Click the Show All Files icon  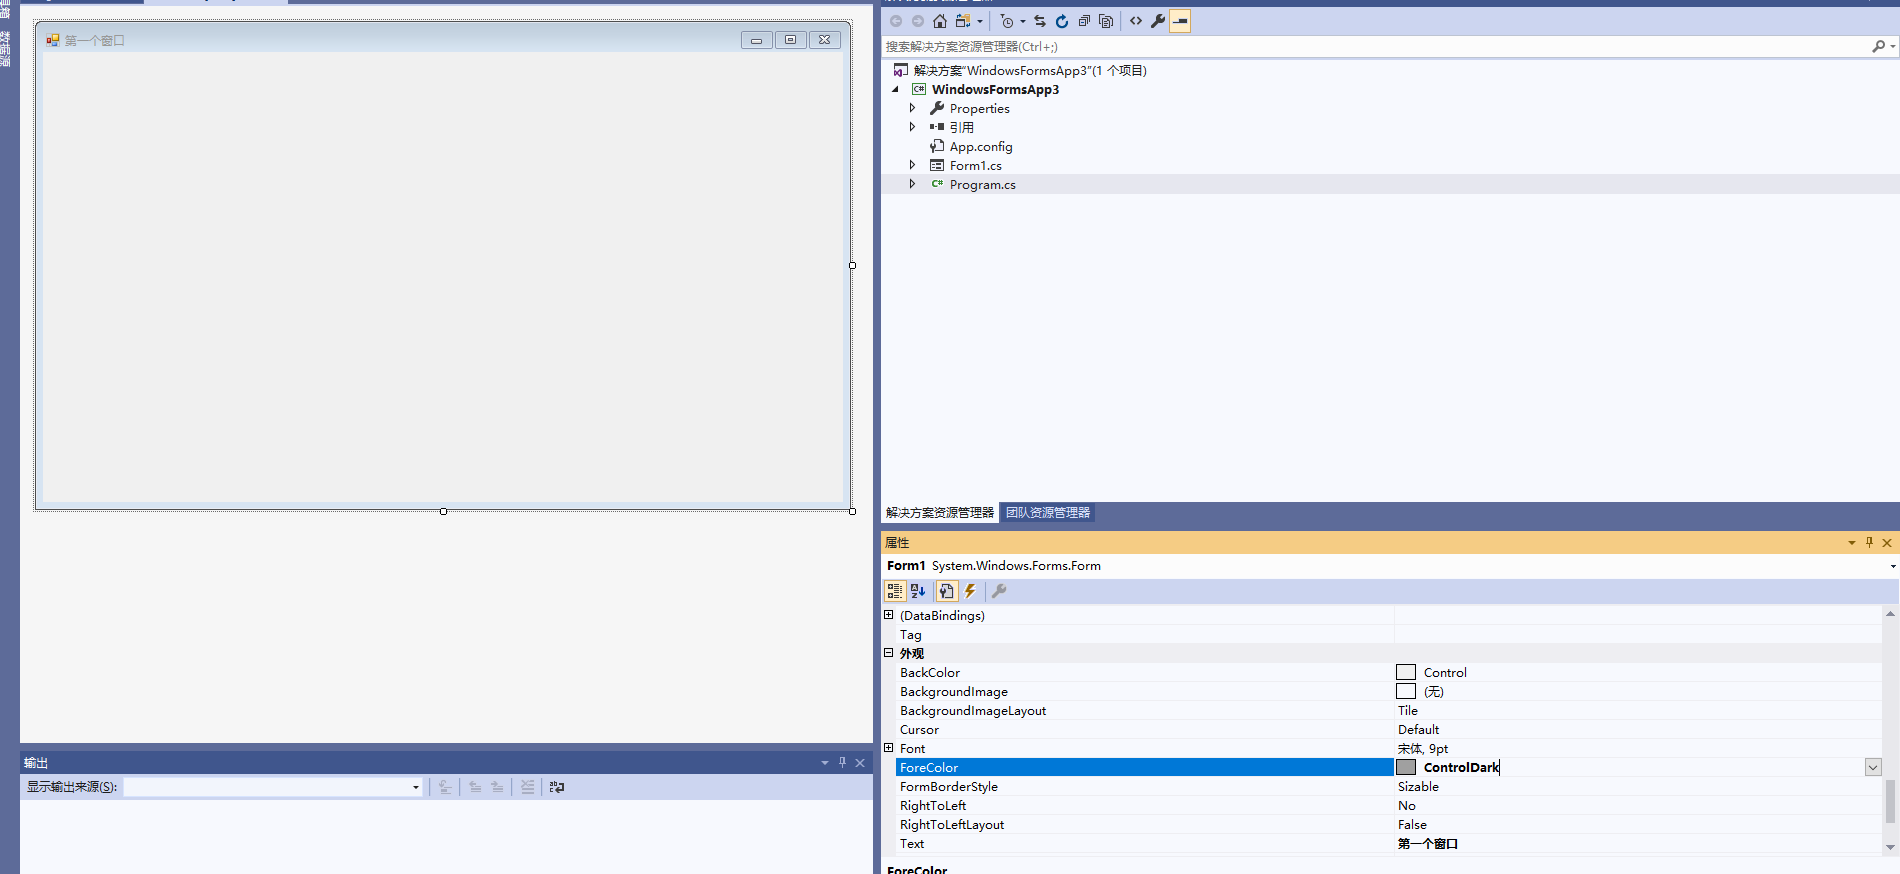[1106, 21]
